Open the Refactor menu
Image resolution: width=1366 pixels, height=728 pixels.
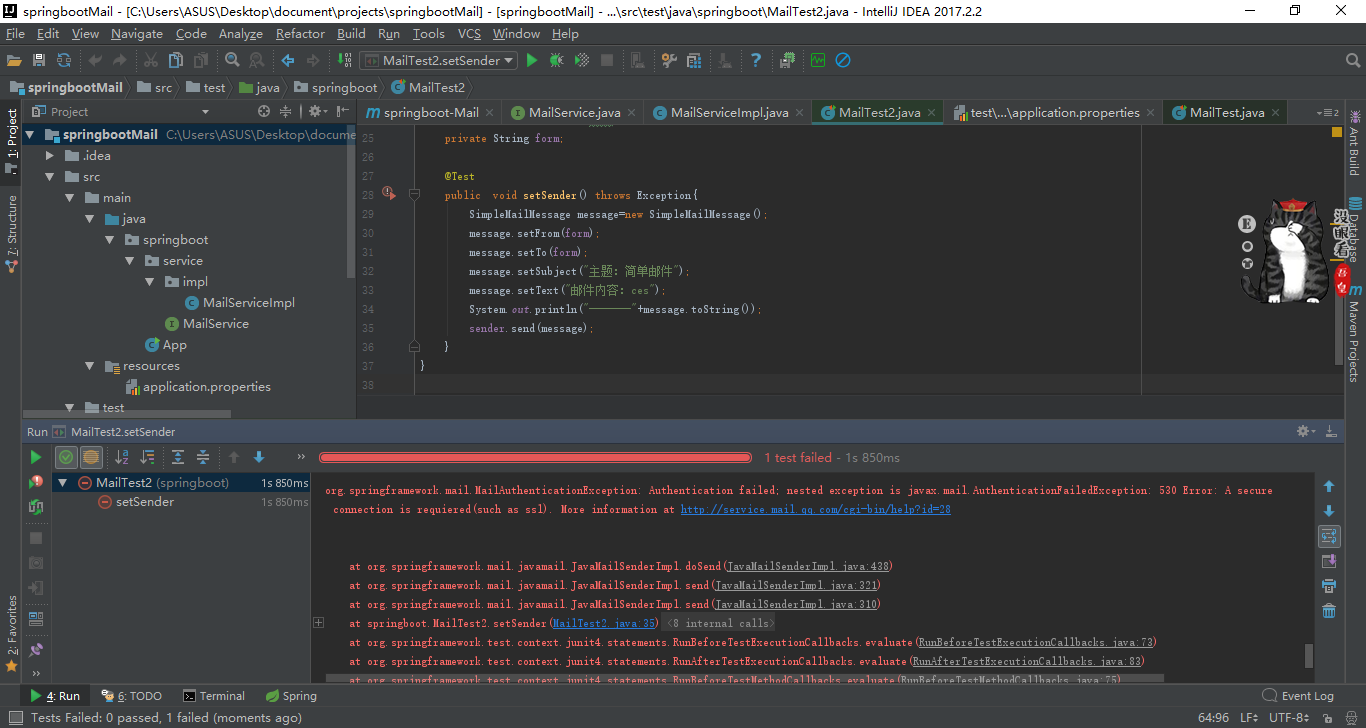point(300,33)
